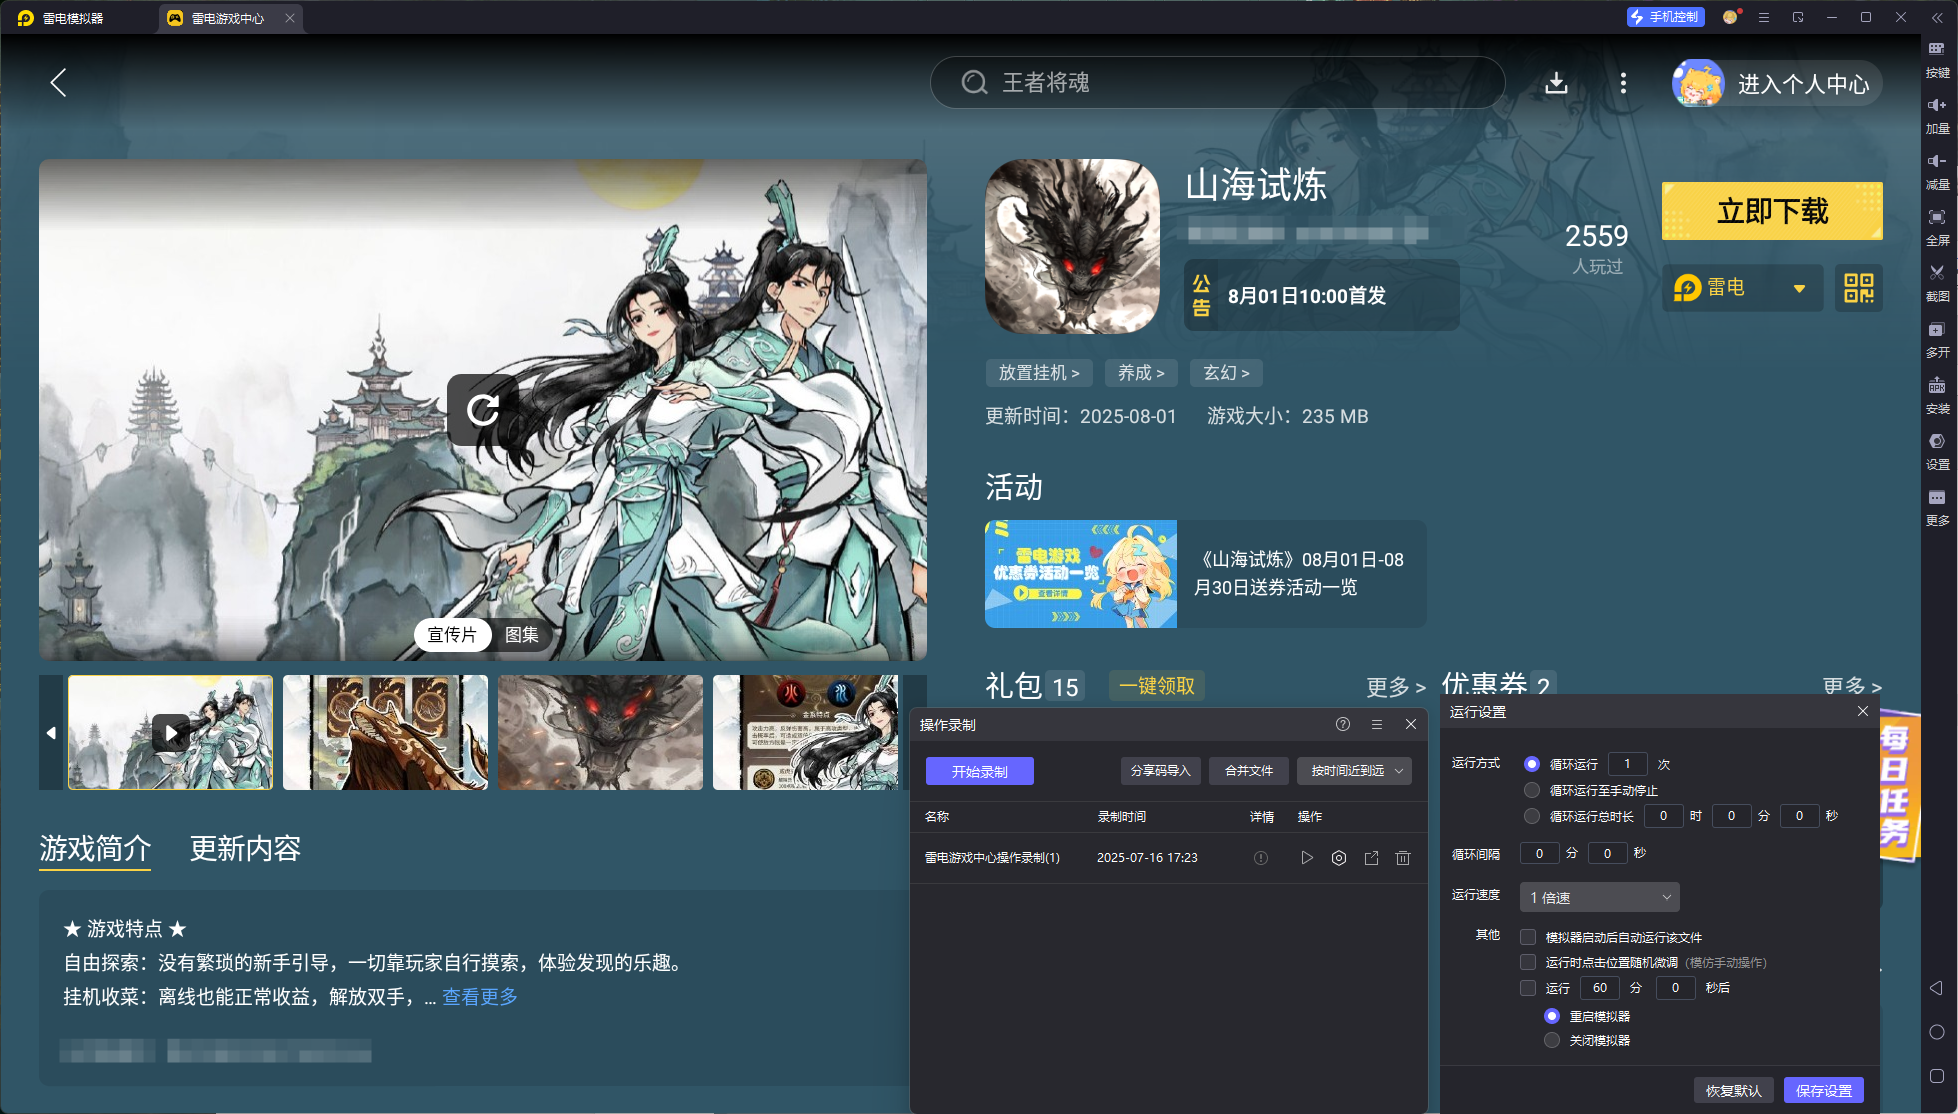Go back with the left arrow icon

coord(59,83)
